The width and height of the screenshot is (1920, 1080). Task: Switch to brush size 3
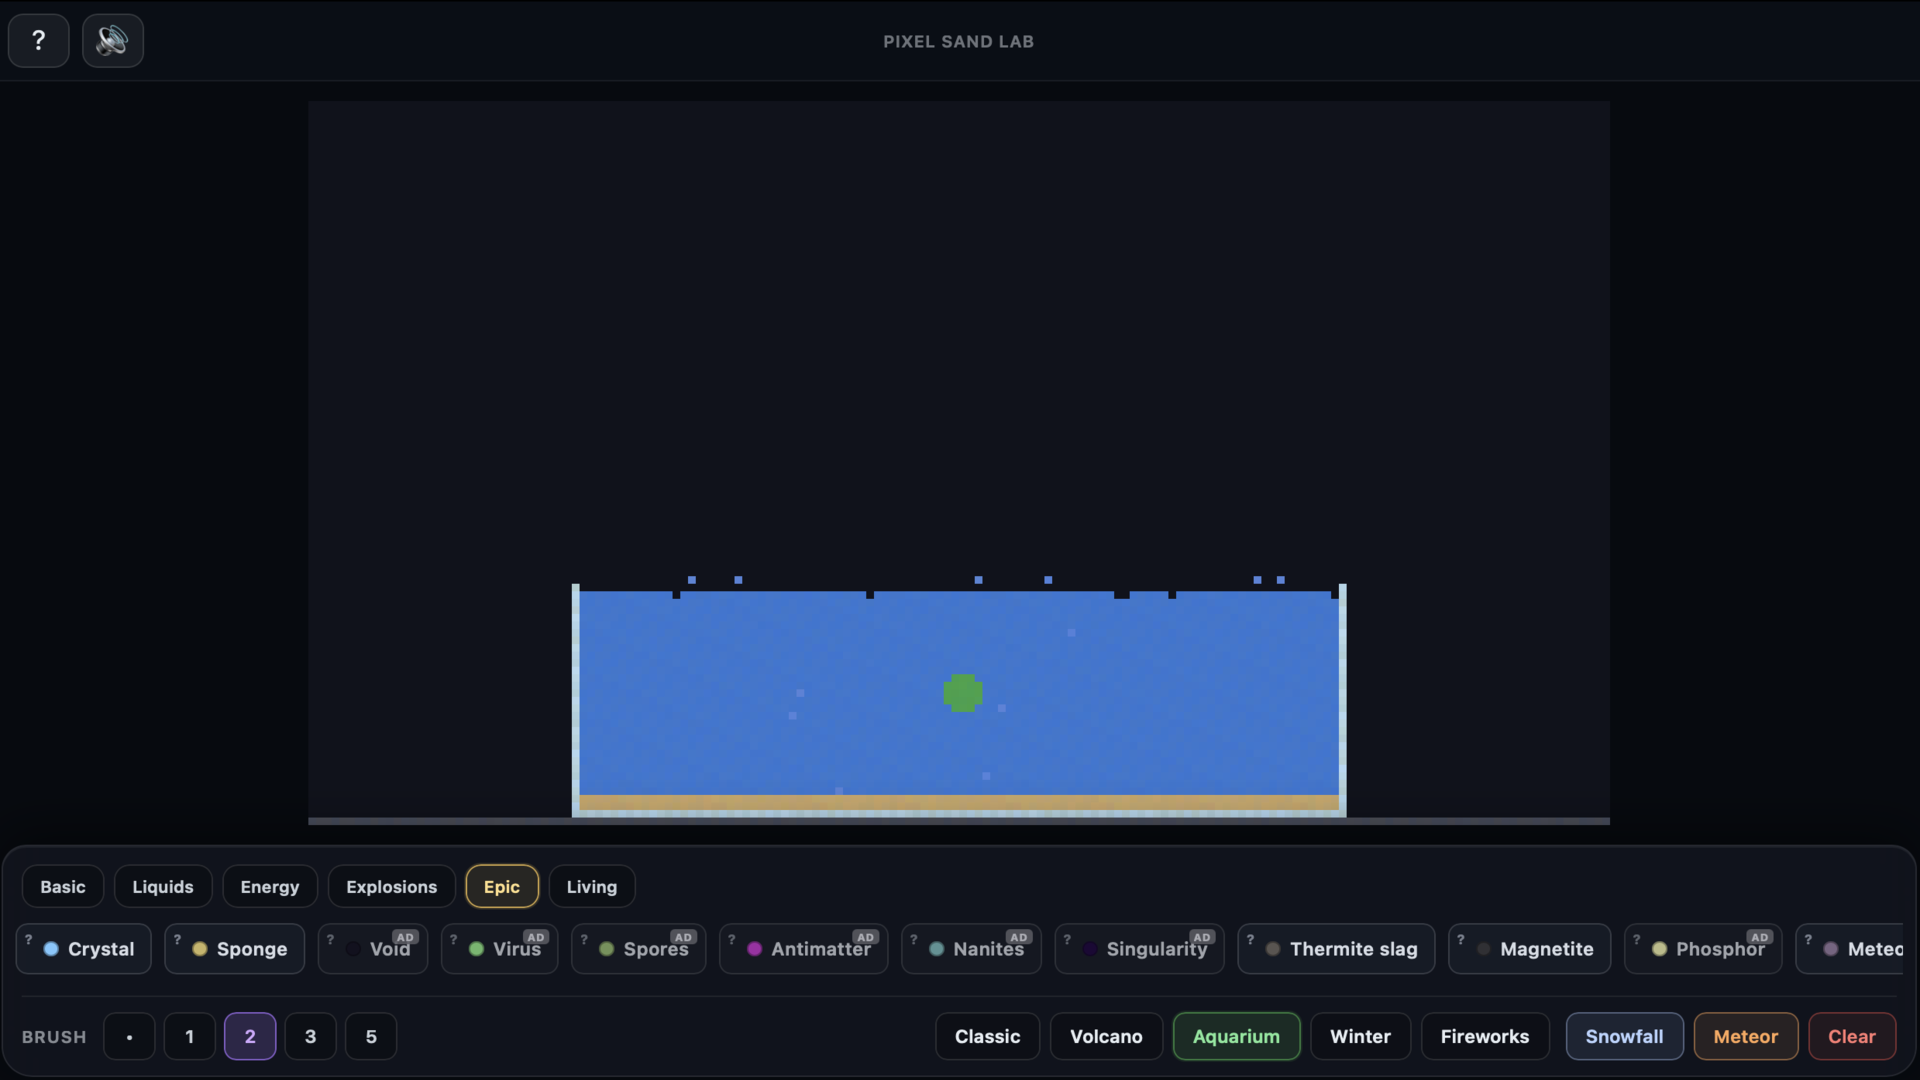click(x=310, y=1036)
